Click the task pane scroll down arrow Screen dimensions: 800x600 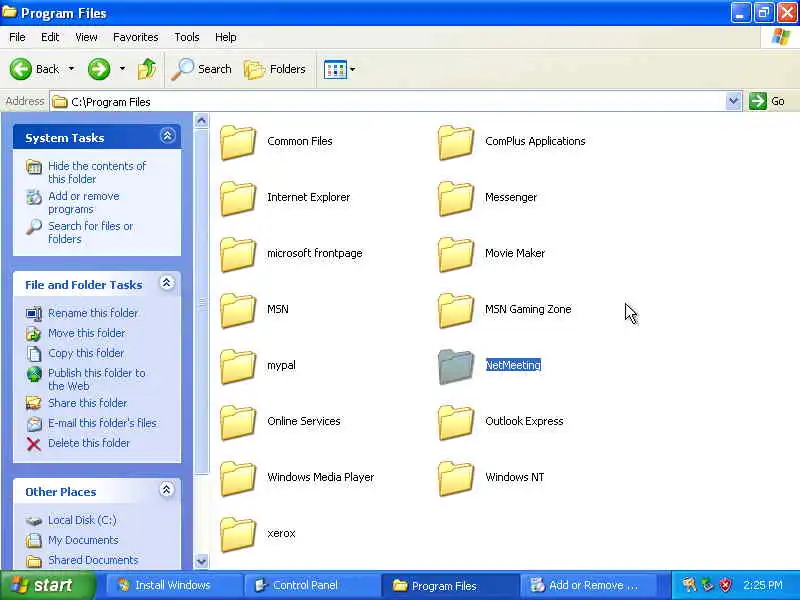202,561
